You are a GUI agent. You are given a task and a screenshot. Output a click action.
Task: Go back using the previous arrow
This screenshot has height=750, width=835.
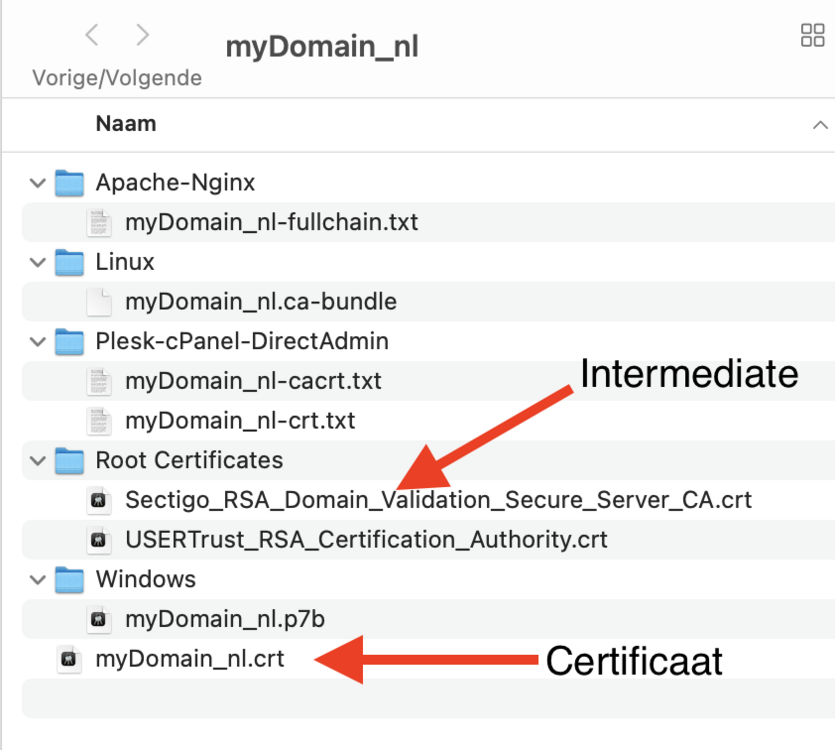click(92, 36)
